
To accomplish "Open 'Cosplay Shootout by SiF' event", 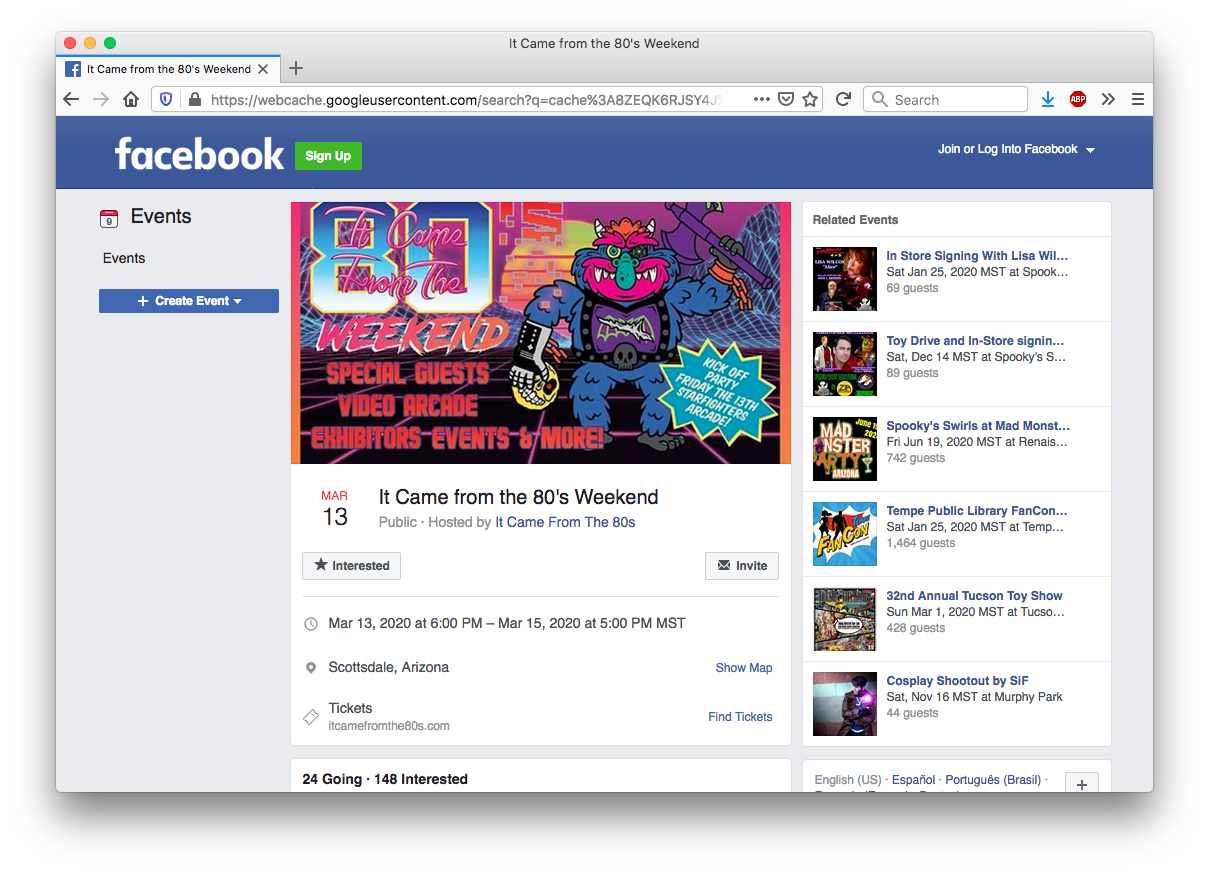I will (957, 681).
